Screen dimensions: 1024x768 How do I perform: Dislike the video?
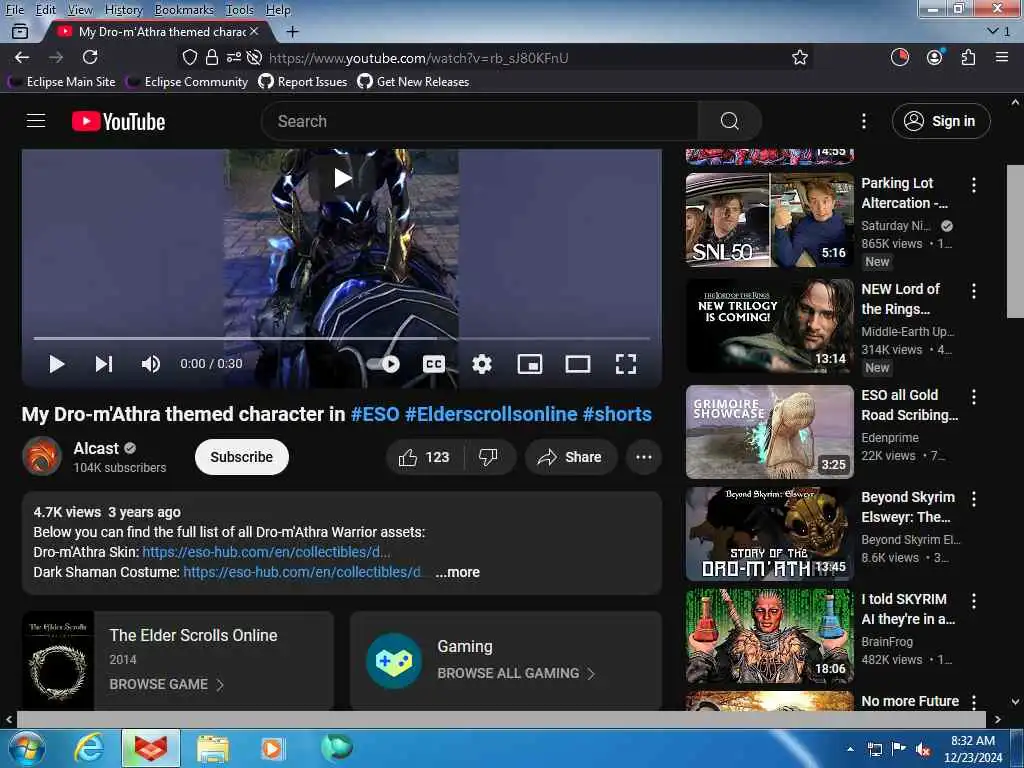point(488,457)
